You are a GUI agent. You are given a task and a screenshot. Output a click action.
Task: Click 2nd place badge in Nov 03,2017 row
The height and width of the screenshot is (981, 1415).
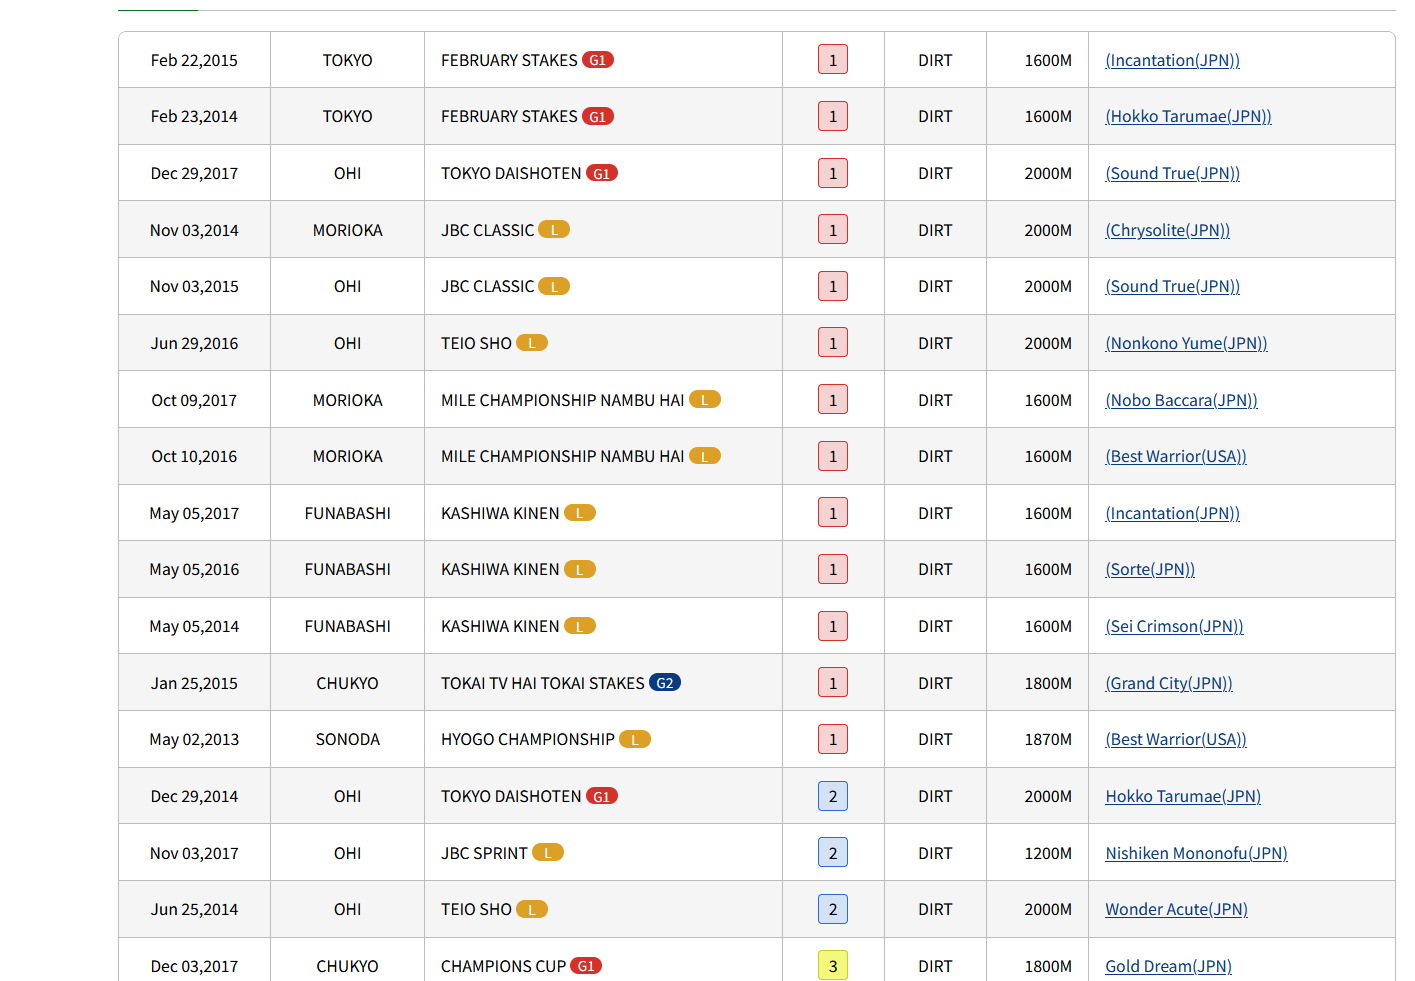pos(833,853)
